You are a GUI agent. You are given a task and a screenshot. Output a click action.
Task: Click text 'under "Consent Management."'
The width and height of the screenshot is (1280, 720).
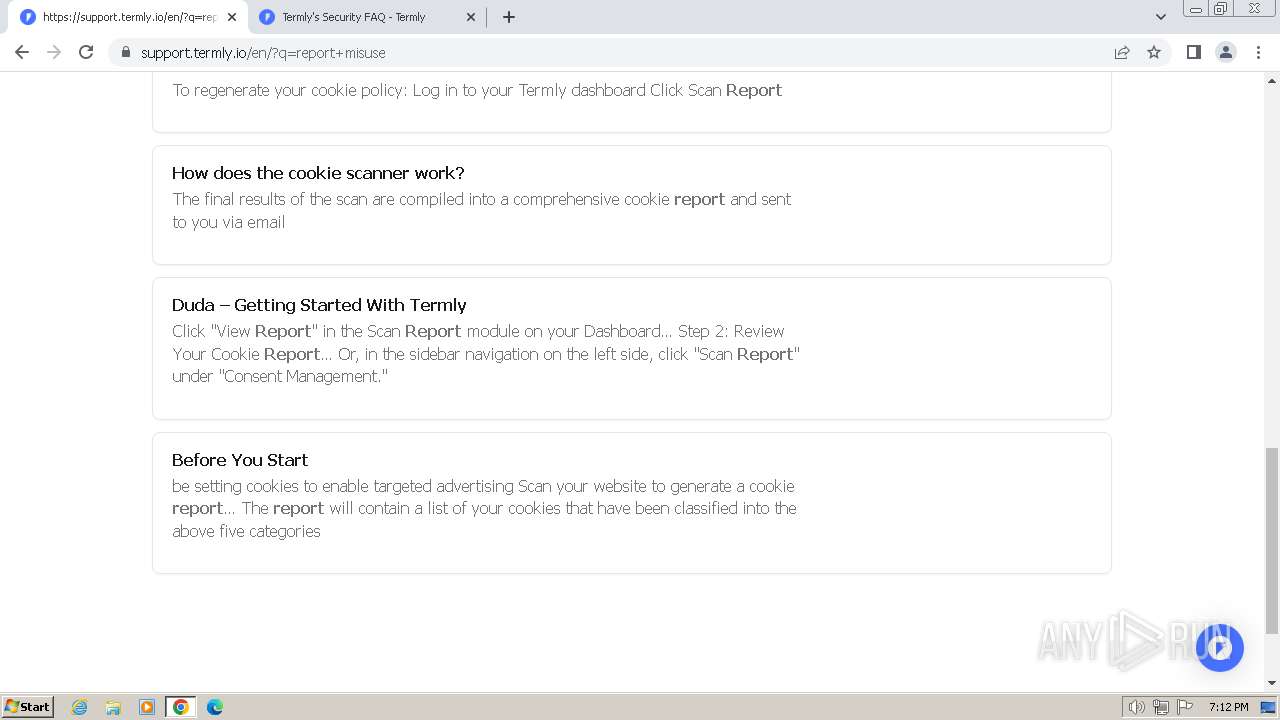[280, 377]
